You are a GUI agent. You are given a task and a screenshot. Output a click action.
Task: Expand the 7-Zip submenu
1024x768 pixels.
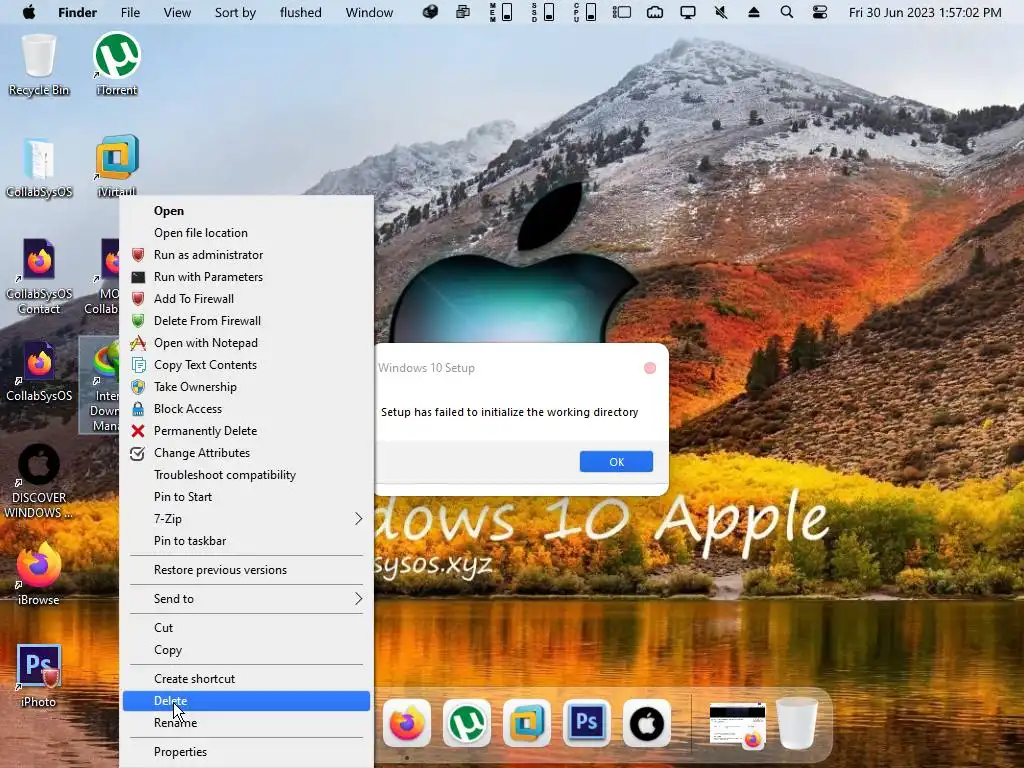[246, 519]
